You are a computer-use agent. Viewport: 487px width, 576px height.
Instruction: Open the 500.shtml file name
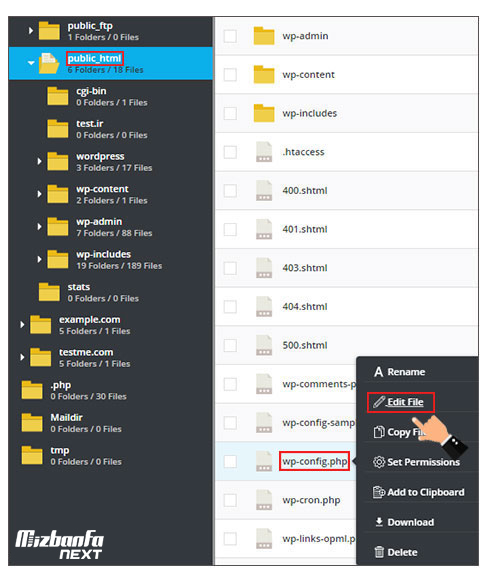tap(305, 345)
